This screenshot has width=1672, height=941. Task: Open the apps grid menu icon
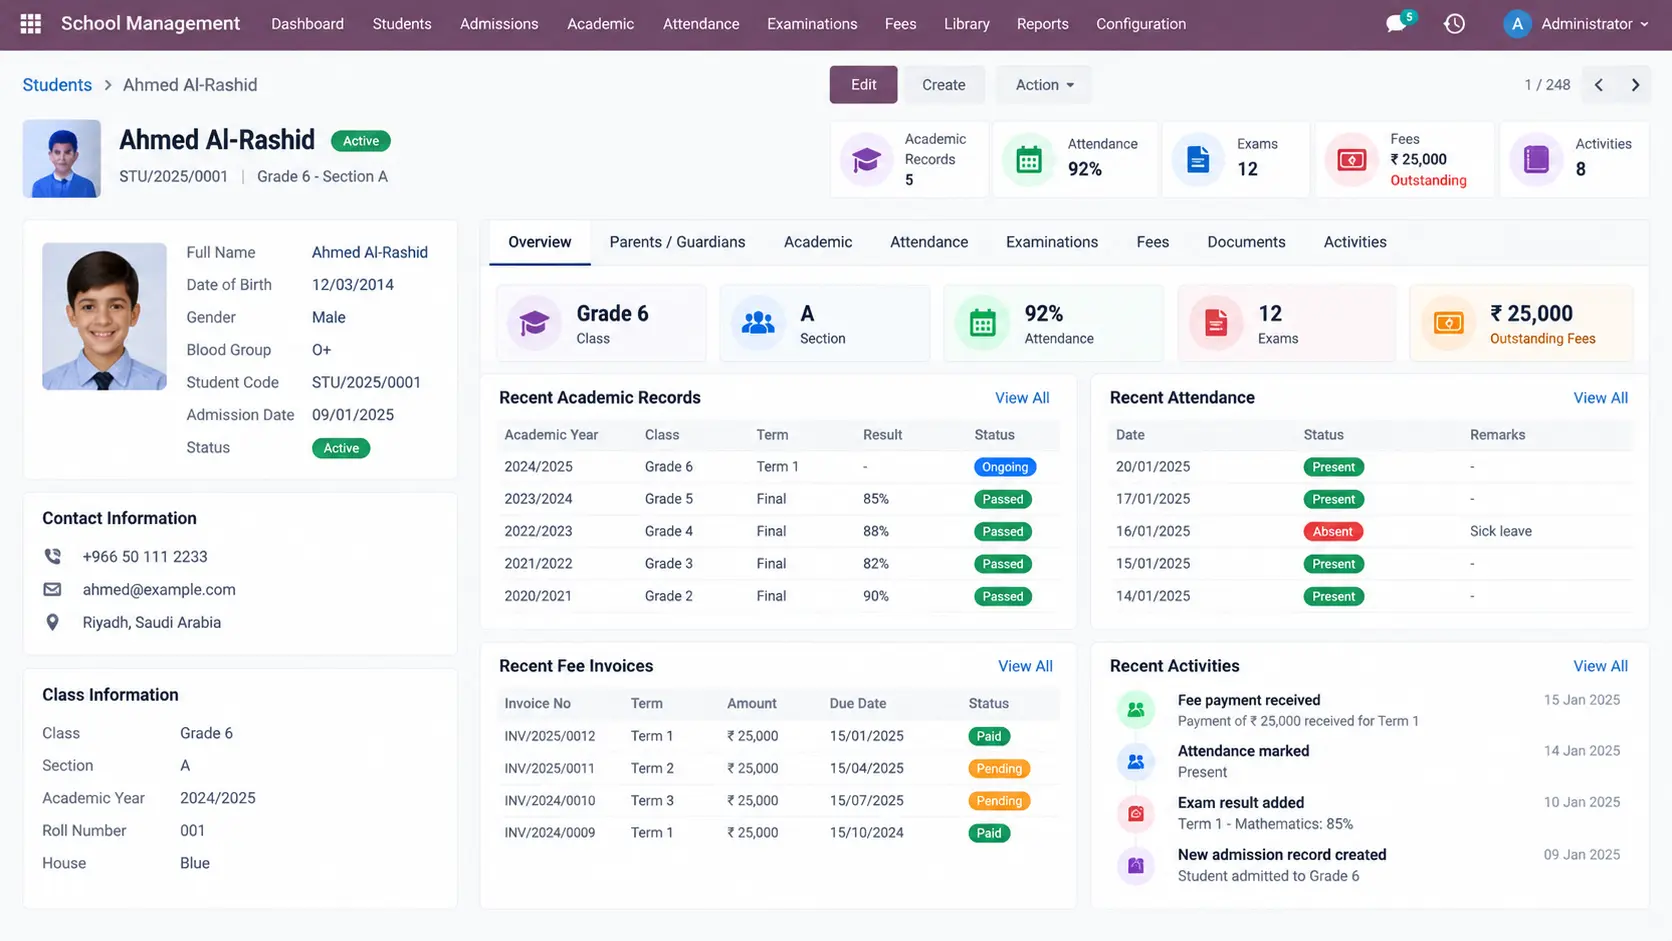click(x=31, y=23)
